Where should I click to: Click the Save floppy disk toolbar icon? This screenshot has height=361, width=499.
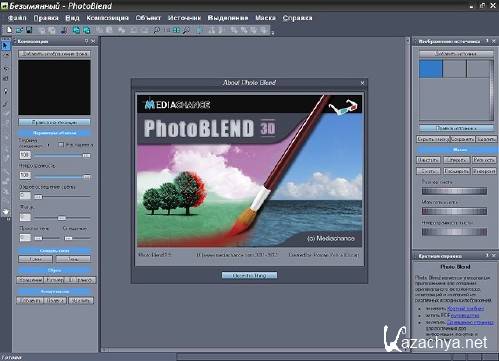[29, 30]
